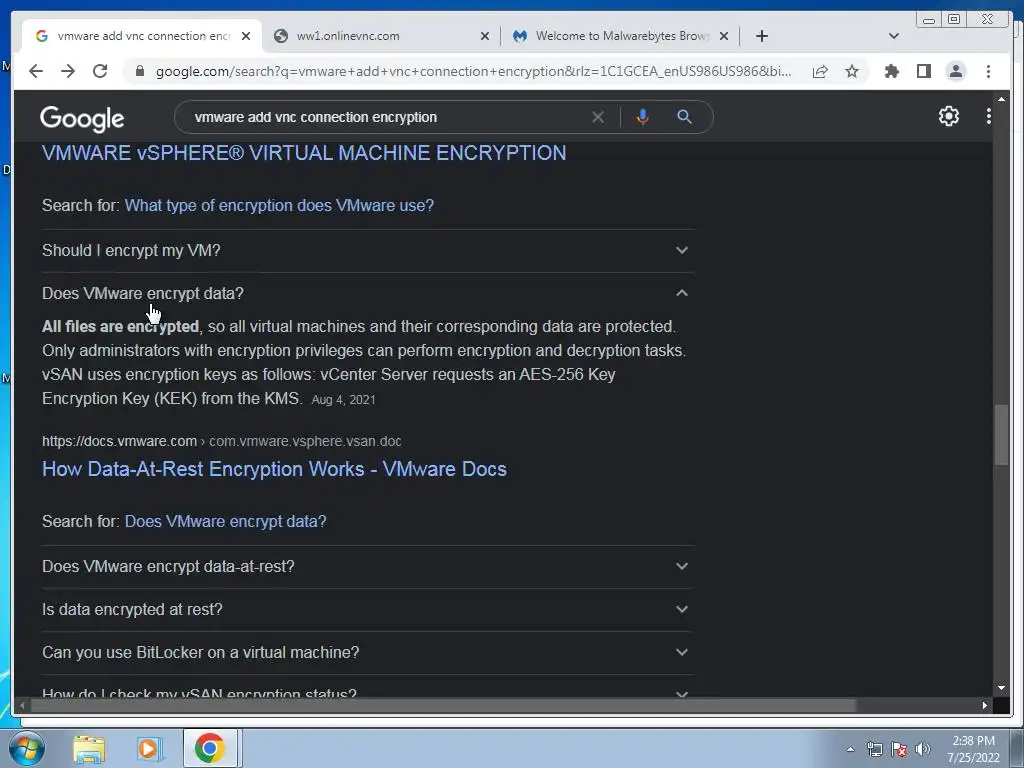Image resolution: width=1024 pixels, height=768 pixels.
Task: Click the vertical page scrollbar thumb
Action: click(1001, 436)
